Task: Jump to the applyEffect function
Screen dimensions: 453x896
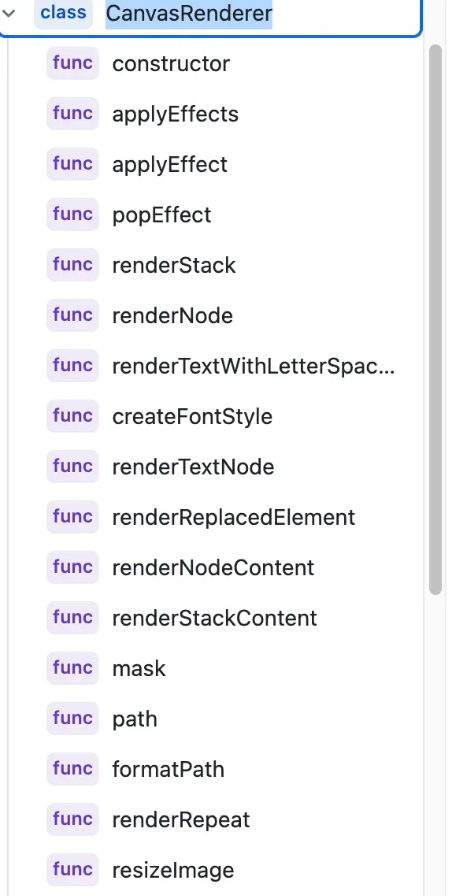Action: (170, 165)
